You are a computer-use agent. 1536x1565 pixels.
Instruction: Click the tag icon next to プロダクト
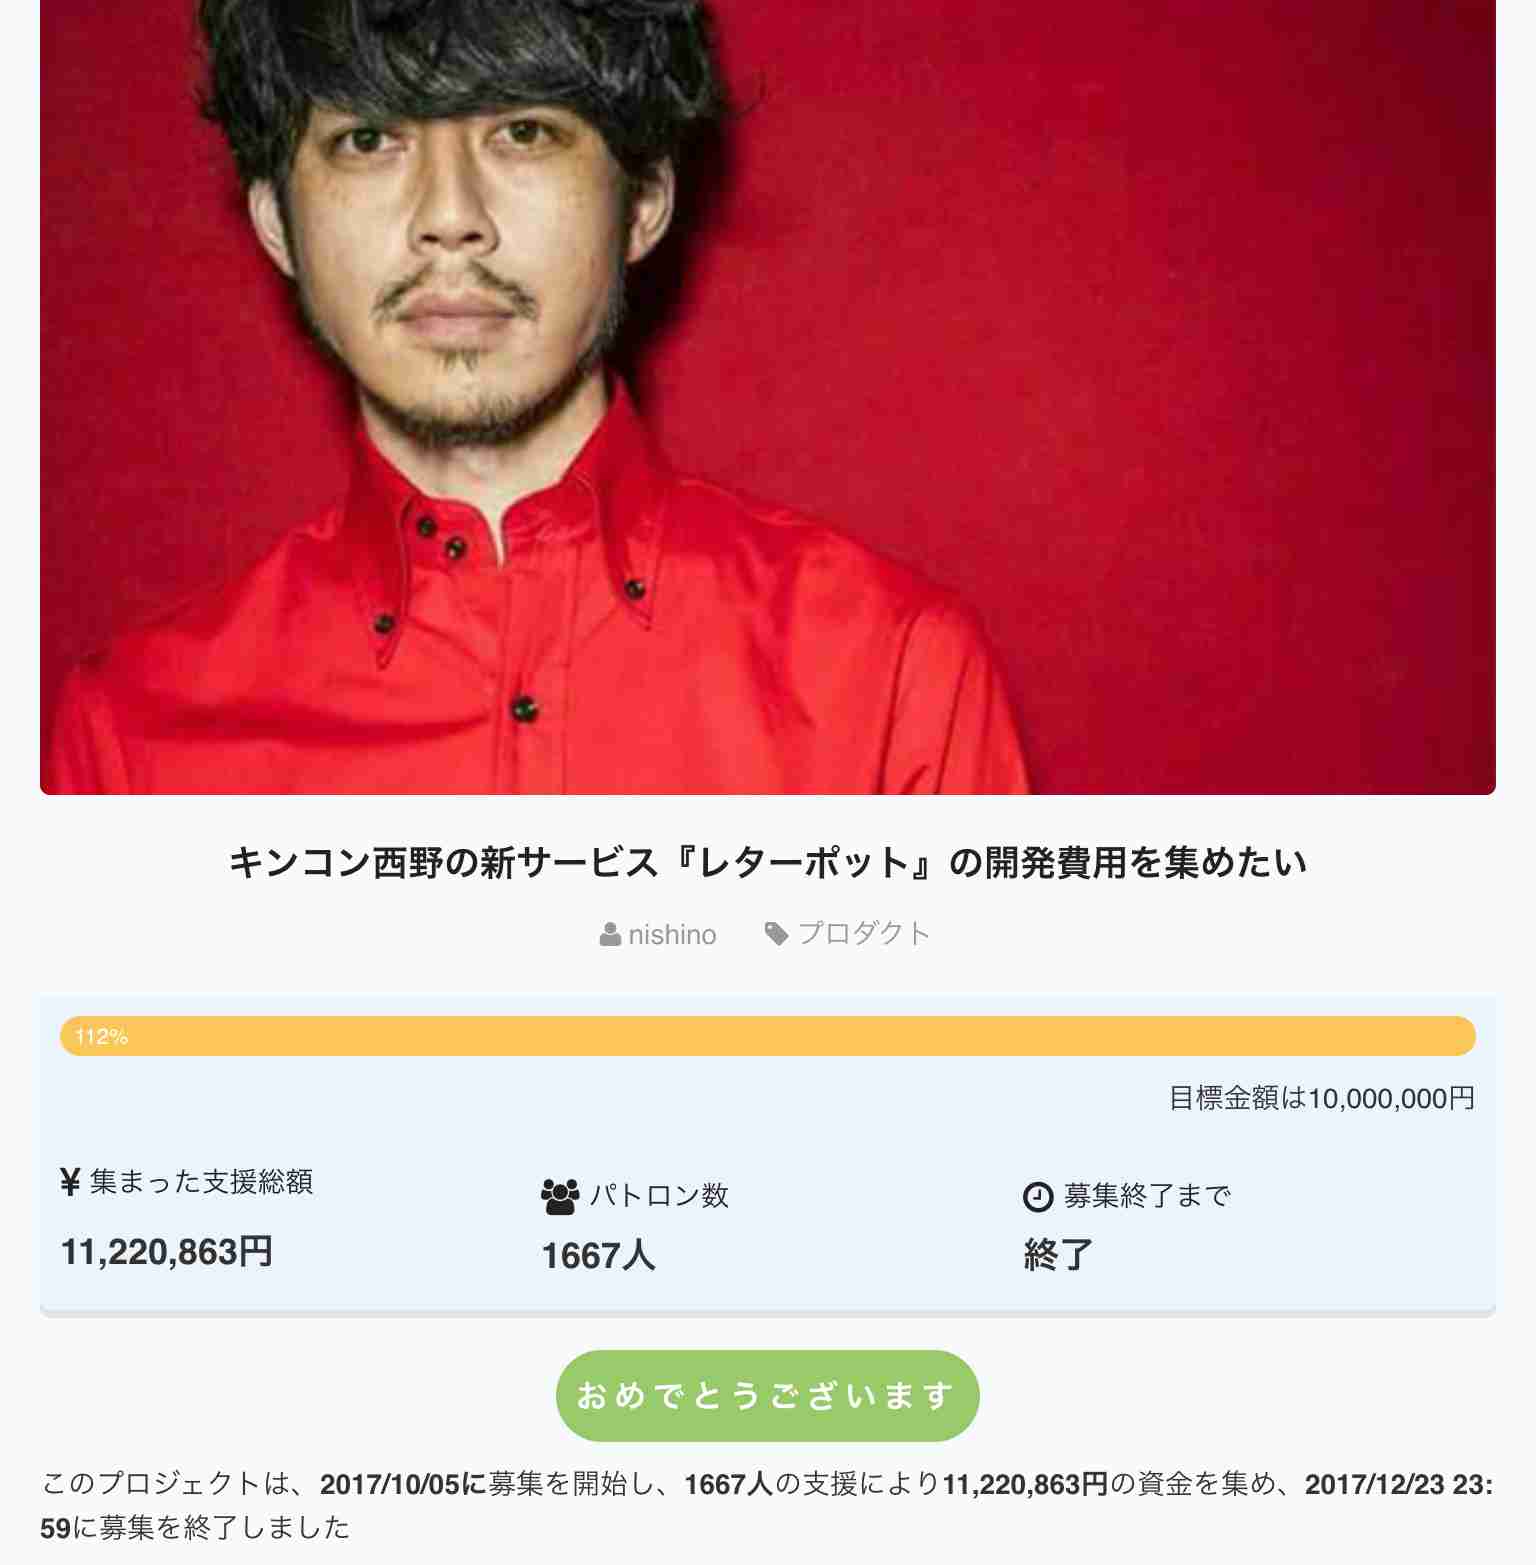tap(776, 934)
